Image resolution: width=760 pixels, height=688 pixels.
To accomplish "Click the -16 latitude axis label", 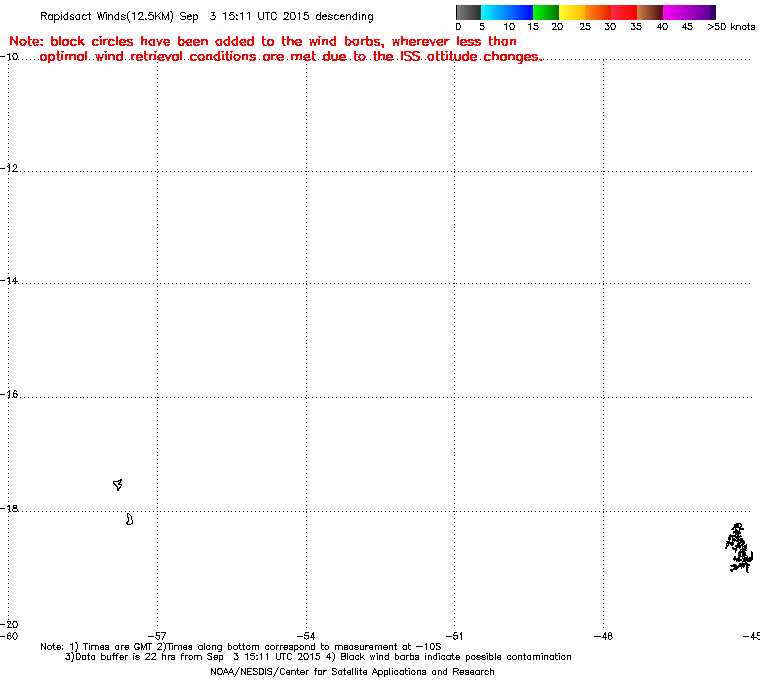I will click(x=10, y=394).
